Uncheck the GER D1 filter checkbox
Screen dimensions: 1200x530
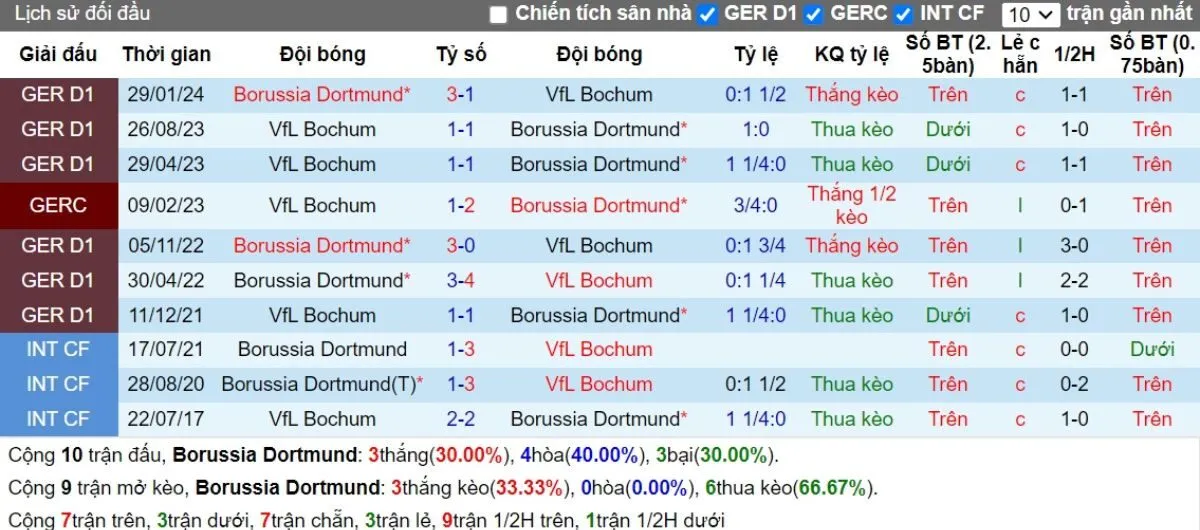pos(708,15)
